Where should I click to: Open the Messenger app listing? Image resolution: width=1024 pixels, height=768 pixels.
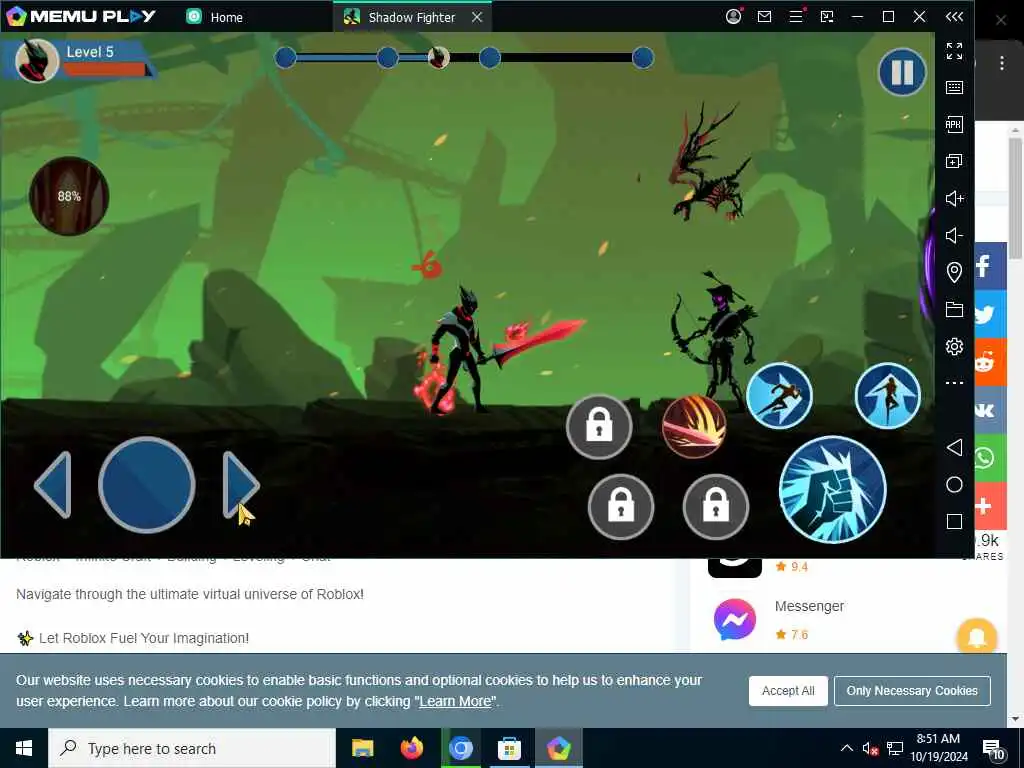coord(809,607)
